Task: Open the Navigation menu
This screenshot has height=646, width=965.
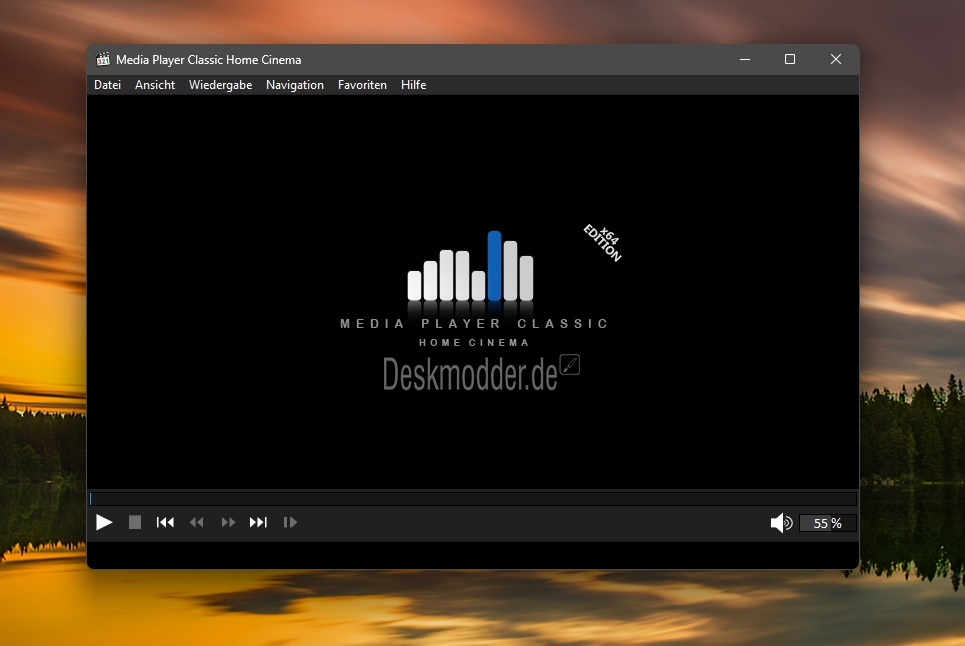Action: point(295,85)
